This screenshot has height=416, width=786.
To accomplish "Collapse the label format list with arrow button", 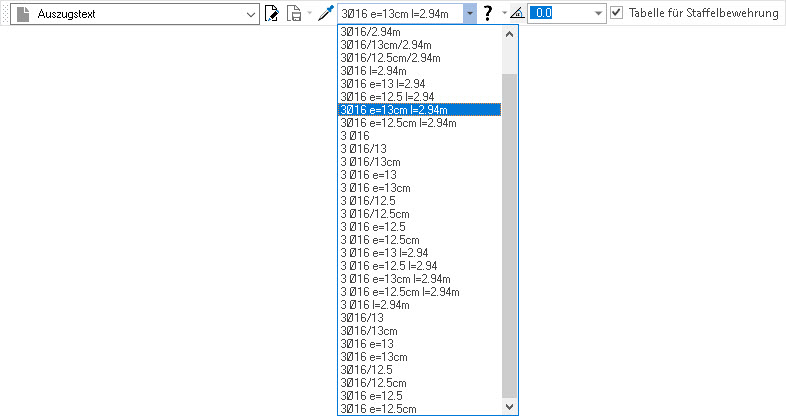I will pyautogui.click(x=470, y=14).
